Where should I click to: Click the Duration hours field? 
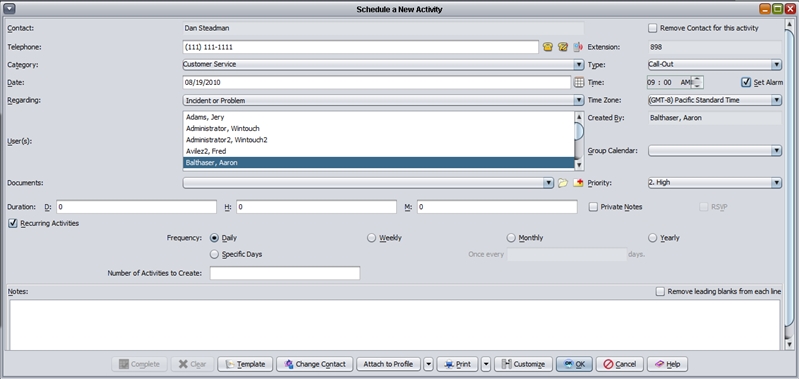[316, 207]
